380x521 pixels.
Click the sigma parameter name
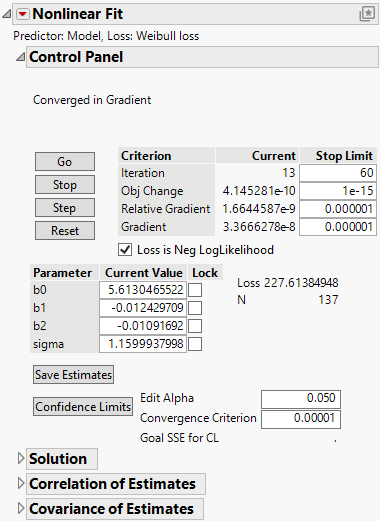point(48,344)
